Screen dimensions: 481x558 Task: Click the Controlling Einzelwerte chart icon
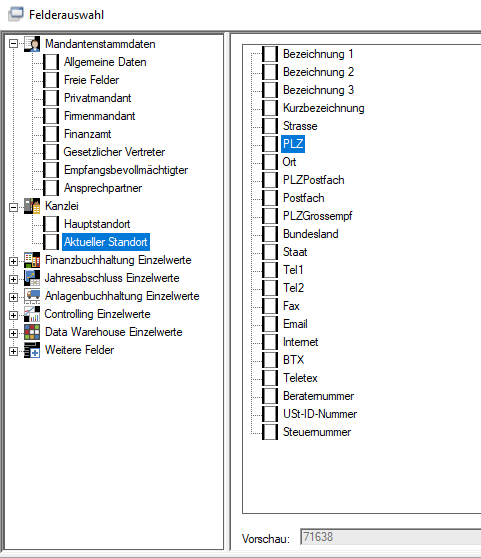pos(32,314)
